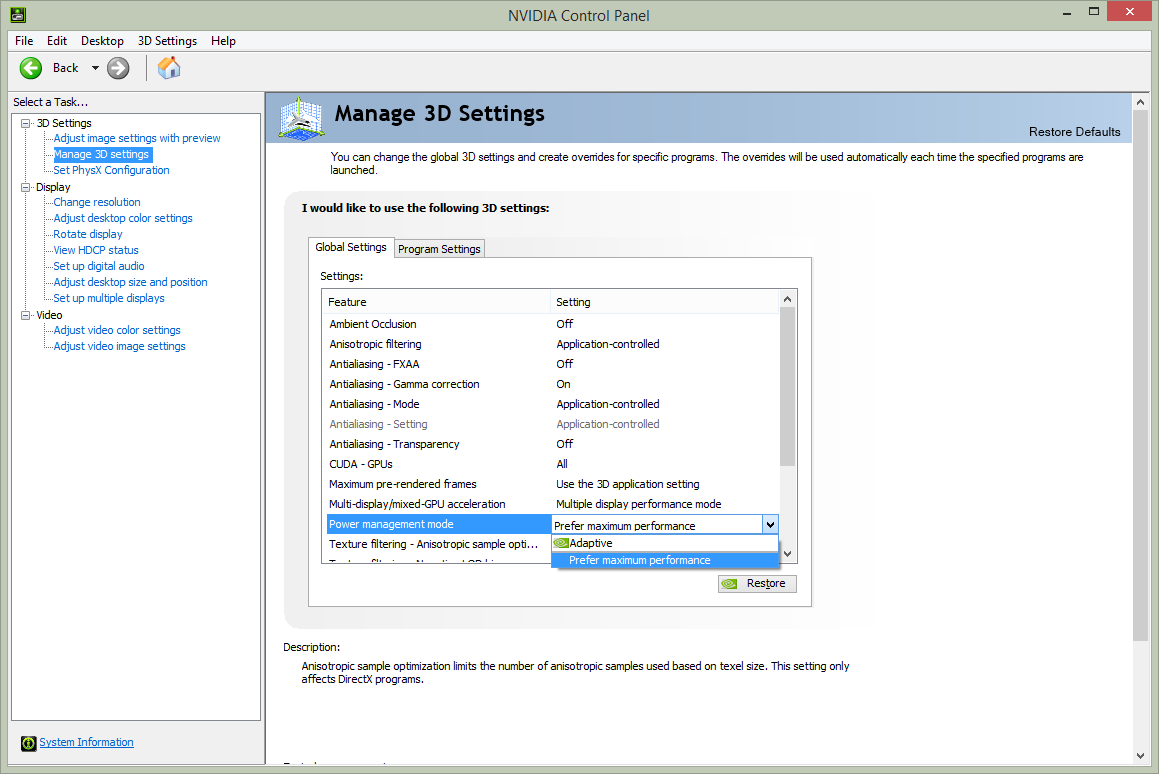
Task: Open Set PhysX Configuration
Action: click(111, 170)
